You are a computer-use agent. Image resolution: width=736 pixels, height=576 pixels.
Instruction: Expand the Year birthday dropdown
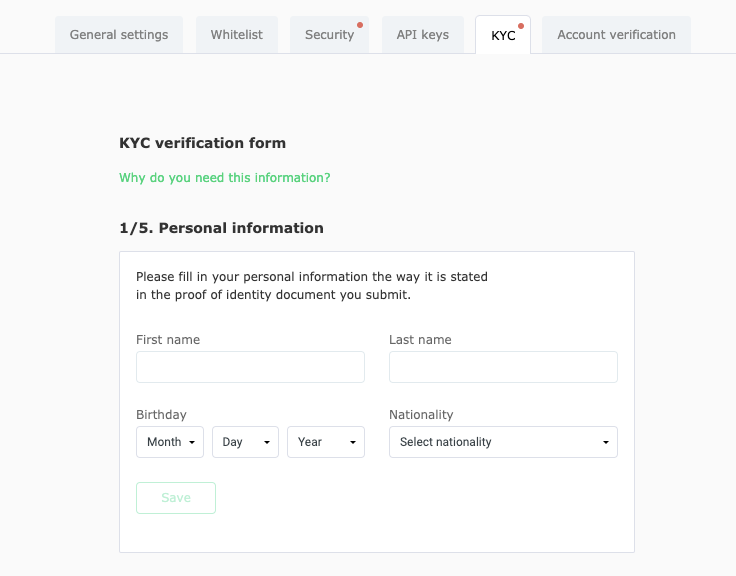coord(326,442)
